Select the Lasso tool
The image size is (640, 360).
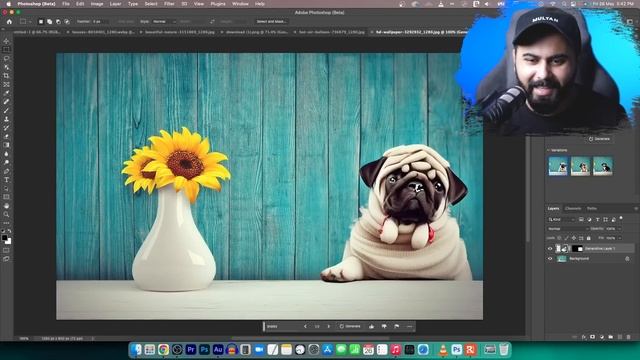(6, 58)
